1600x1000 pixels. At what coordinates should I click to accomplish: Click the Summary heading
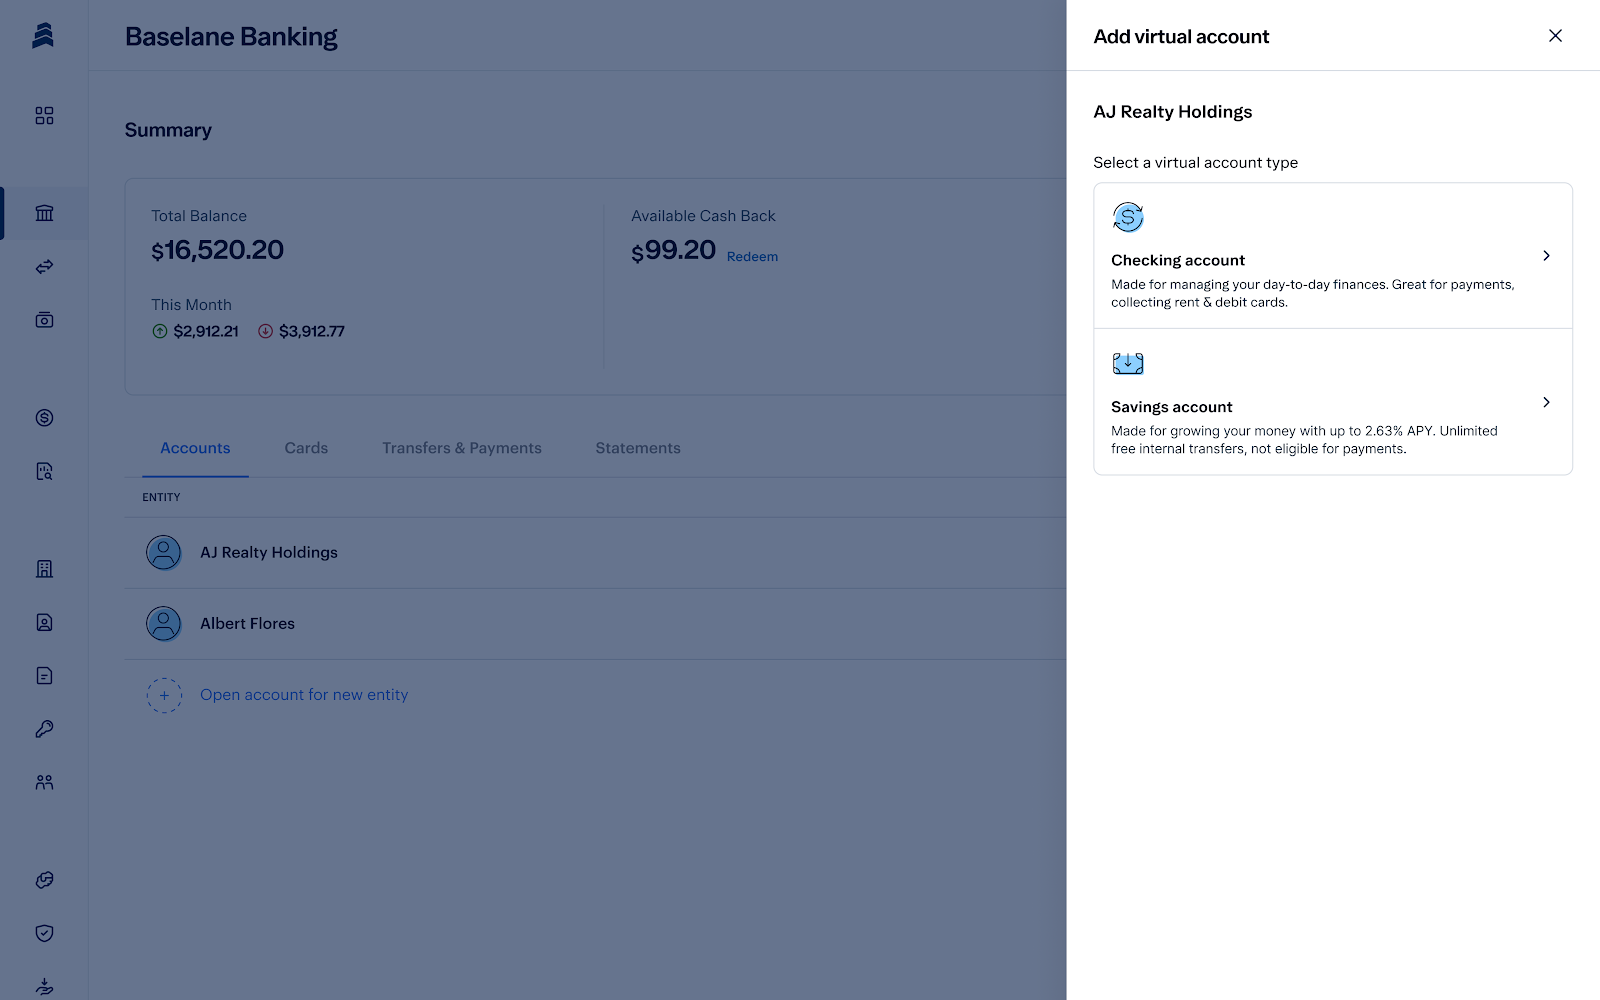coord(168,130)
